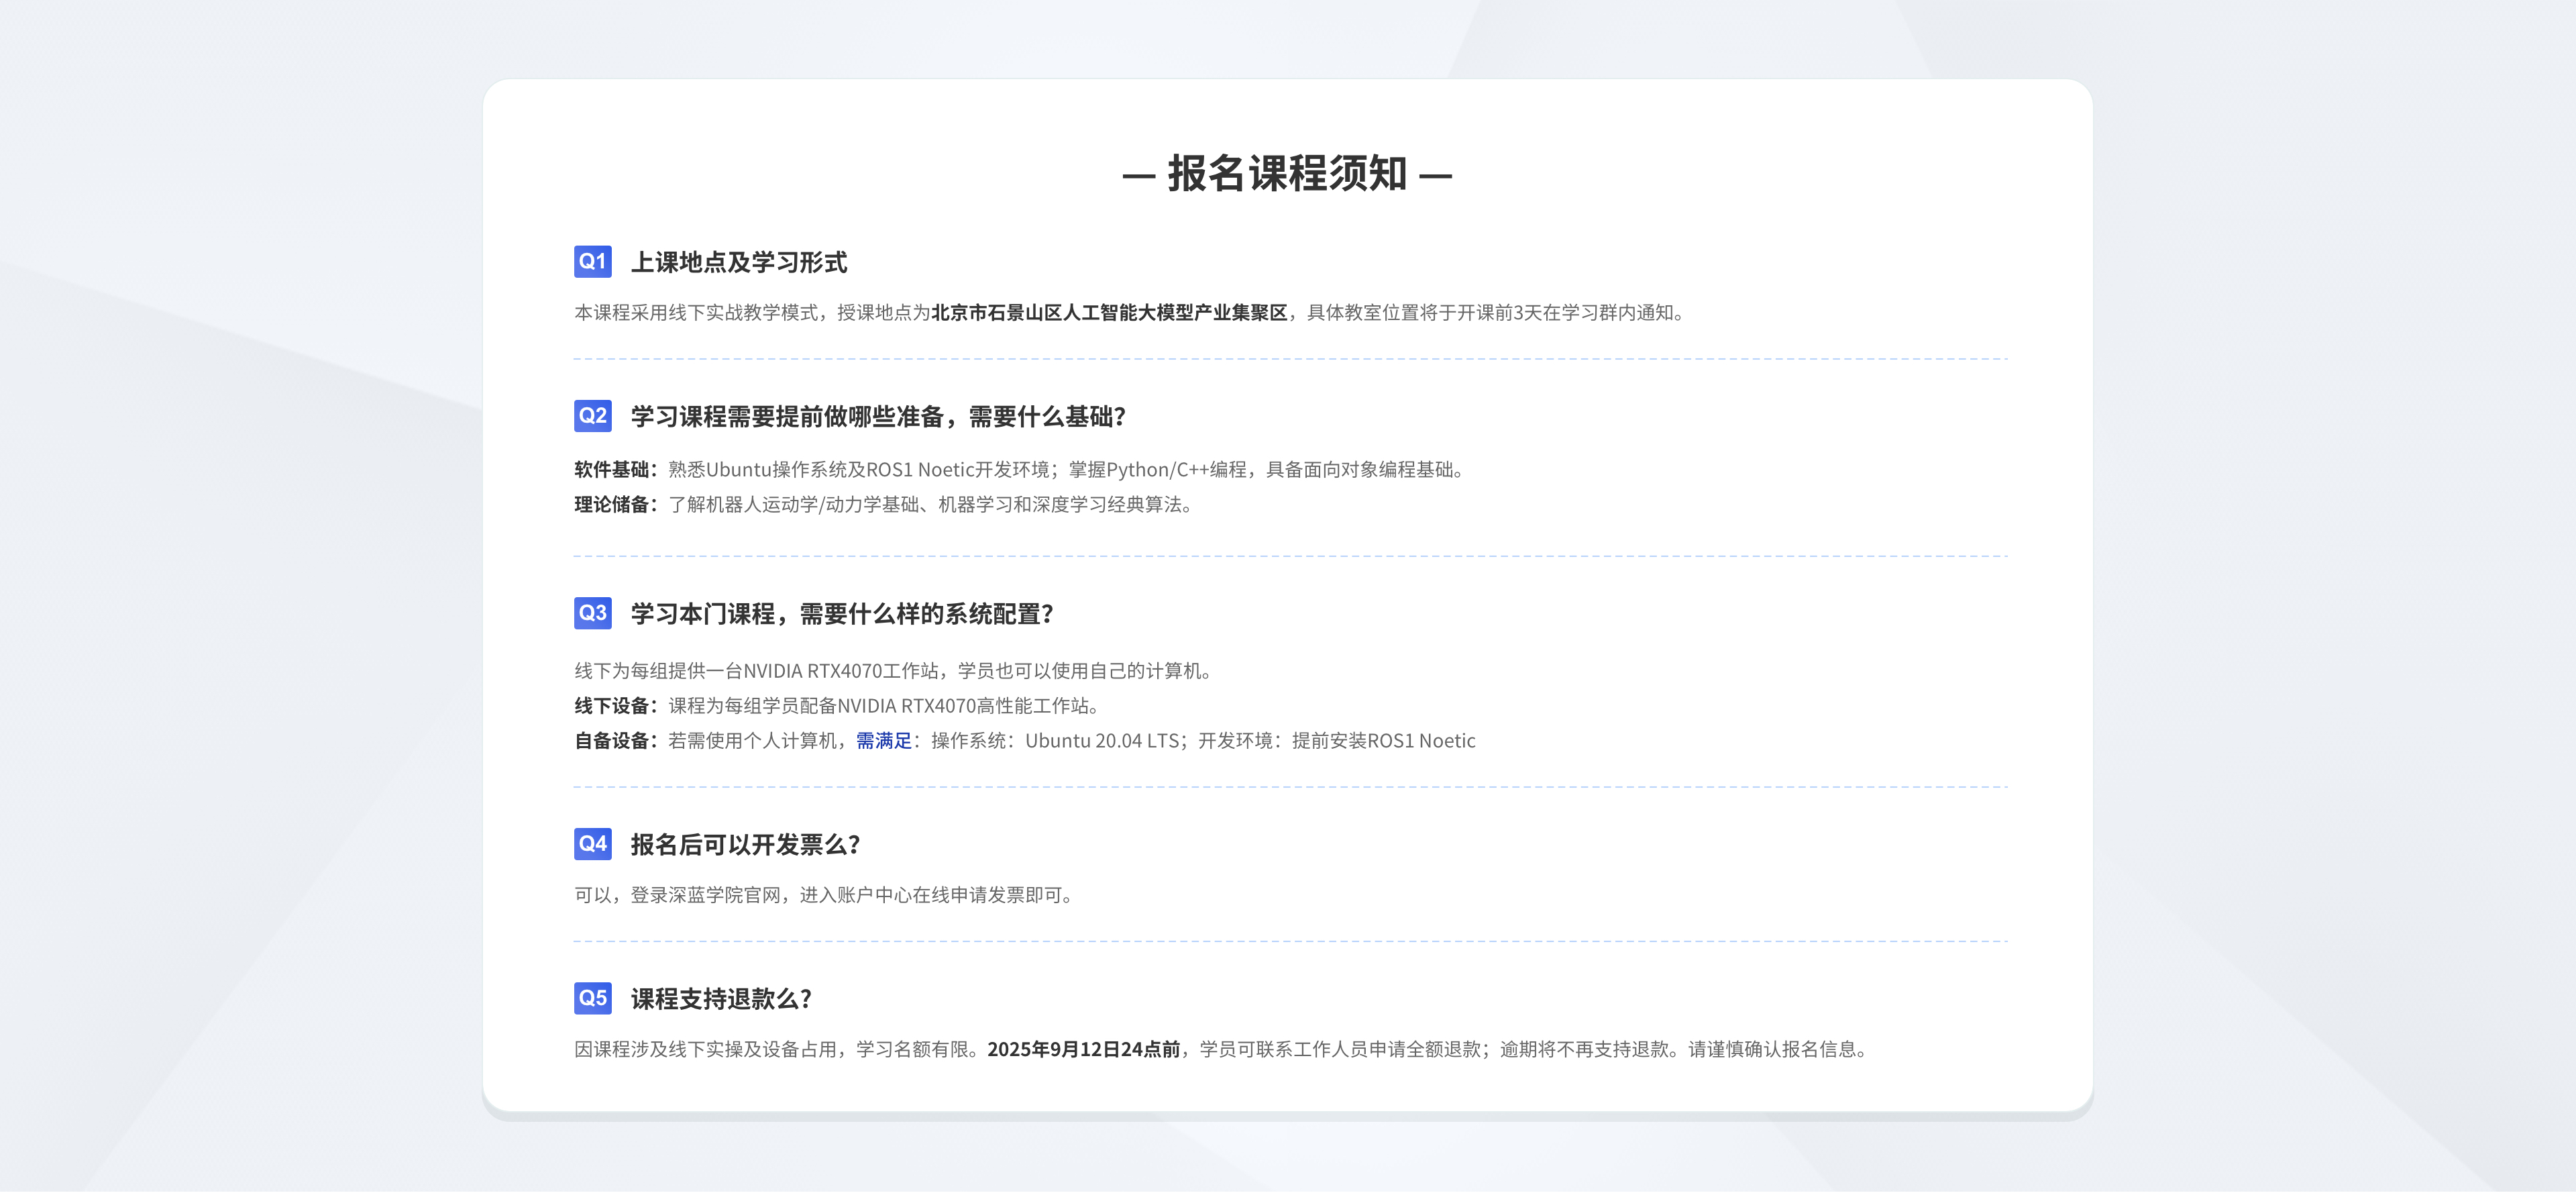Click the bold label 软件基础

pos(612,469)
